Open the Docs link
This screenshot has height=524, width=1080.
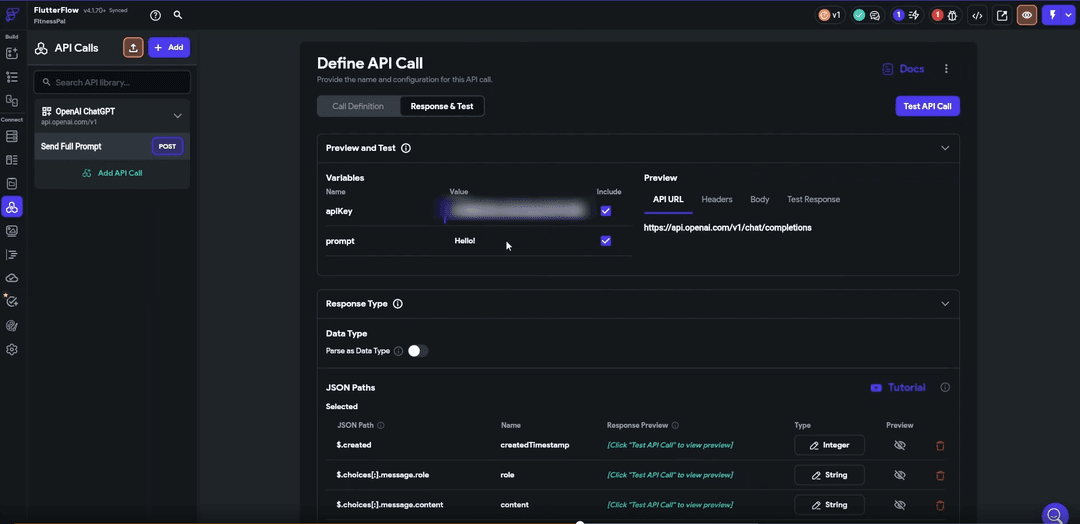903,69
